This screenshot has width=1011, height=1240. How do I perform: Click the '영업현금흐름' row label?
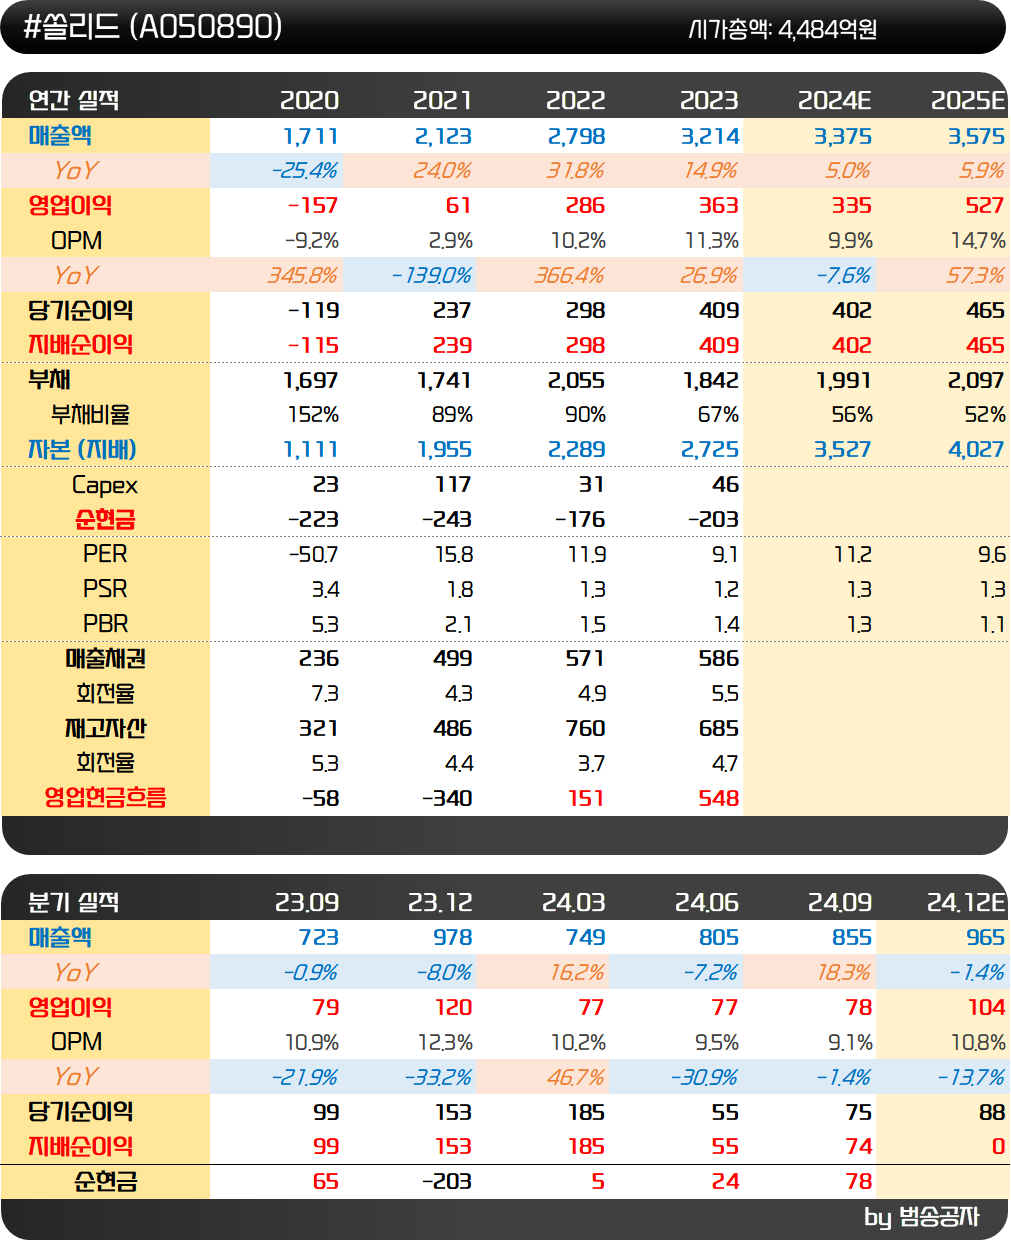pos(105,798)
